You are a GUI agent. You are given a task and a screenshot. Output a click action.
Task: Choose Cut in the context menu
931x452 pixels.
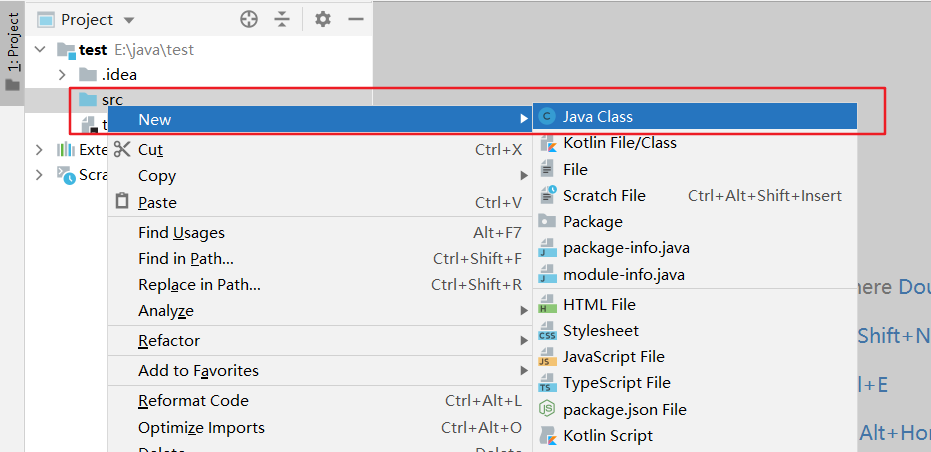click(320, 150)
